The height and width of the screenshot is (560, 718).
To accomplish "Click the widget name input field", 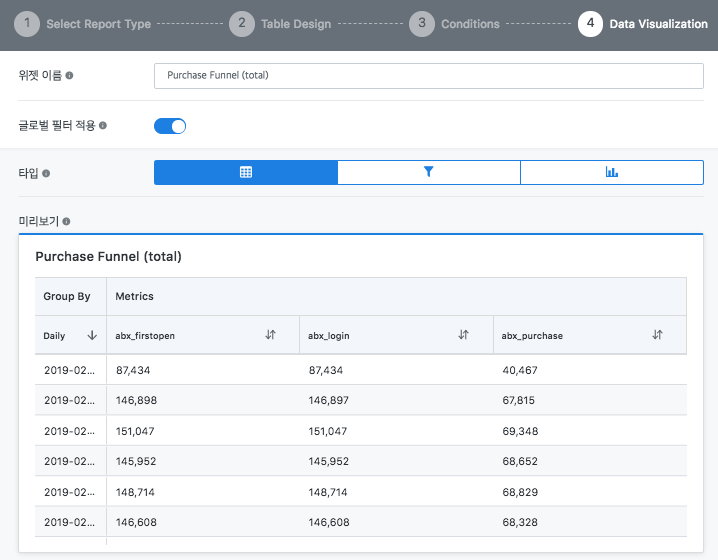I will tap(429, 76).
